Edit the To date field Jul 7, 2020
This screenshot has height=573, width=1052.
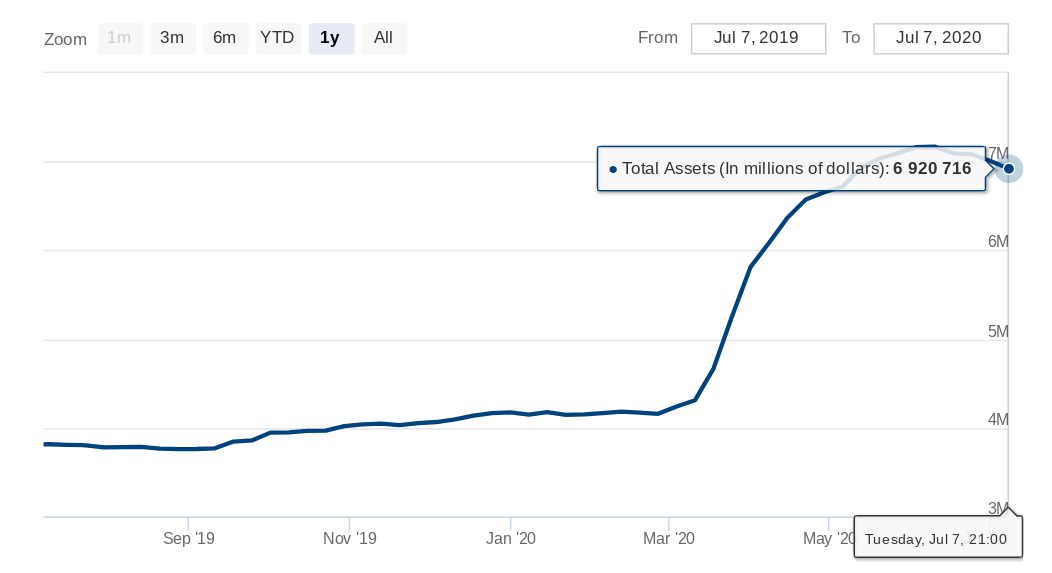941,38
